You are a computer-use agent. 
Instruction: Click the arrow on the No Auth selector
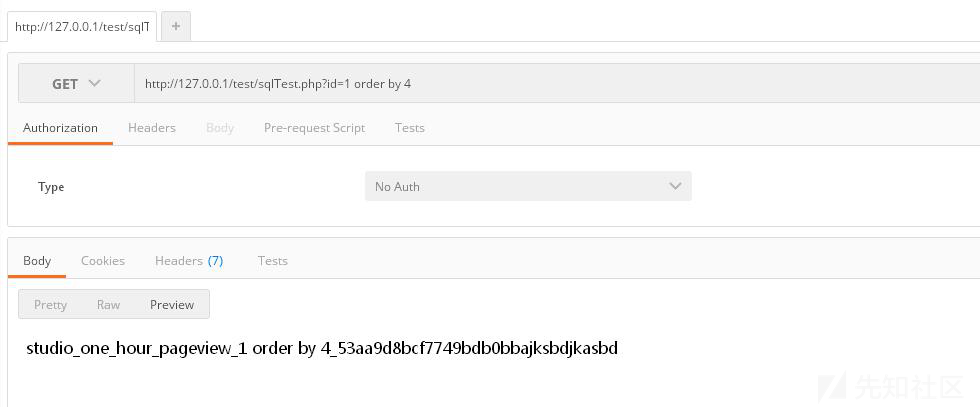click(x=675, y=186)
